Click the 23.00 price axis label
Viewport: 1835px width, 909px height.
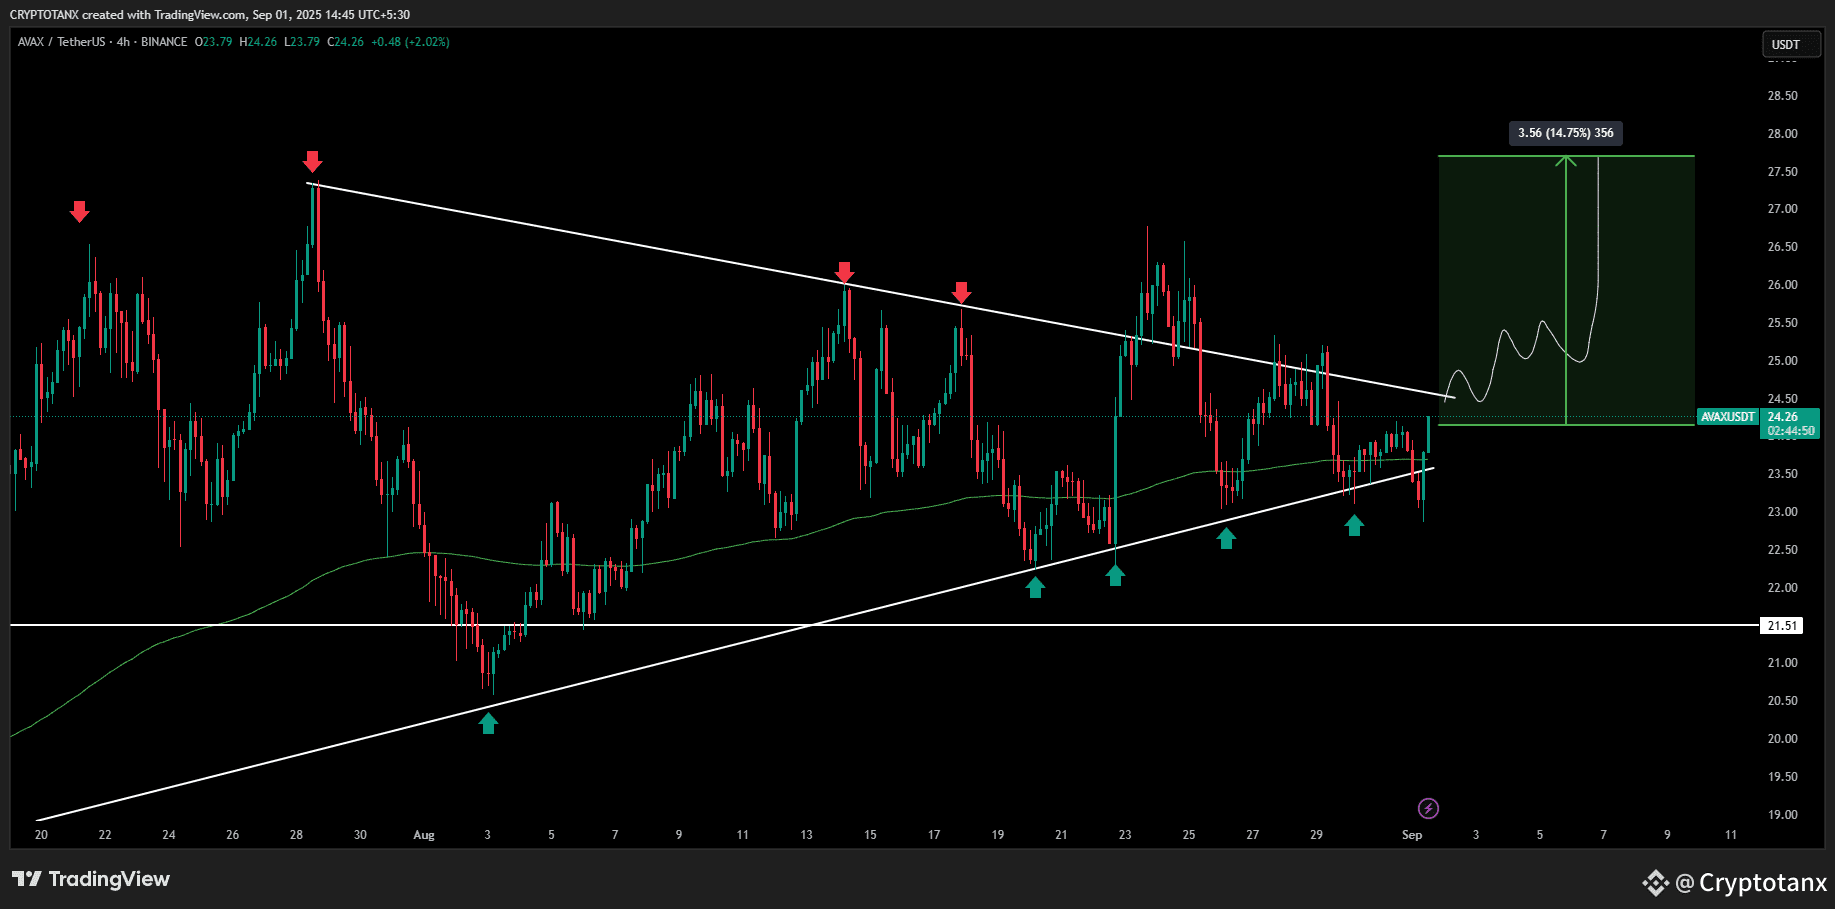pyautogui.click(x=1782, y=512)
